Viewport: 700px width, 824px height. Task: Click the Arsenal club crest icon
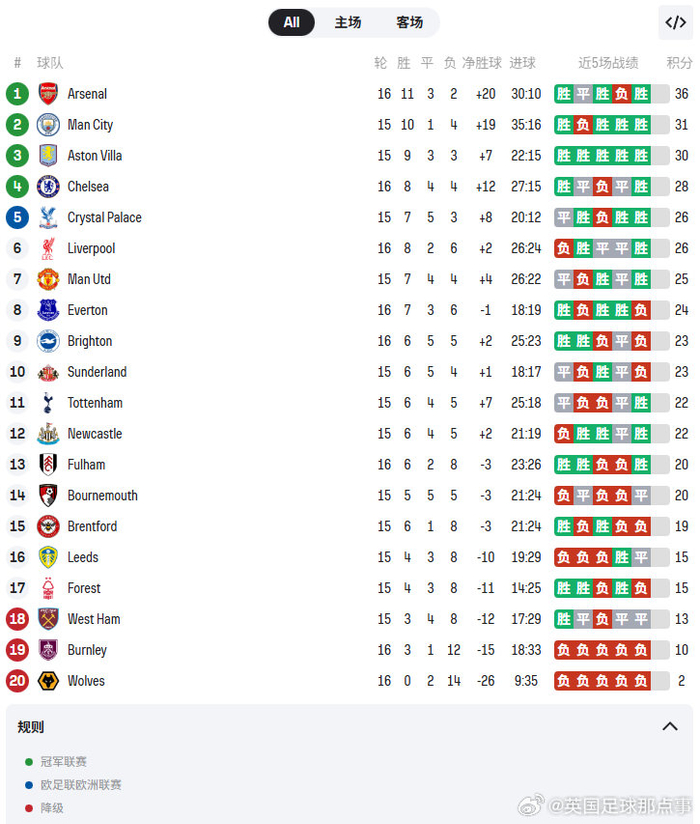48,94
